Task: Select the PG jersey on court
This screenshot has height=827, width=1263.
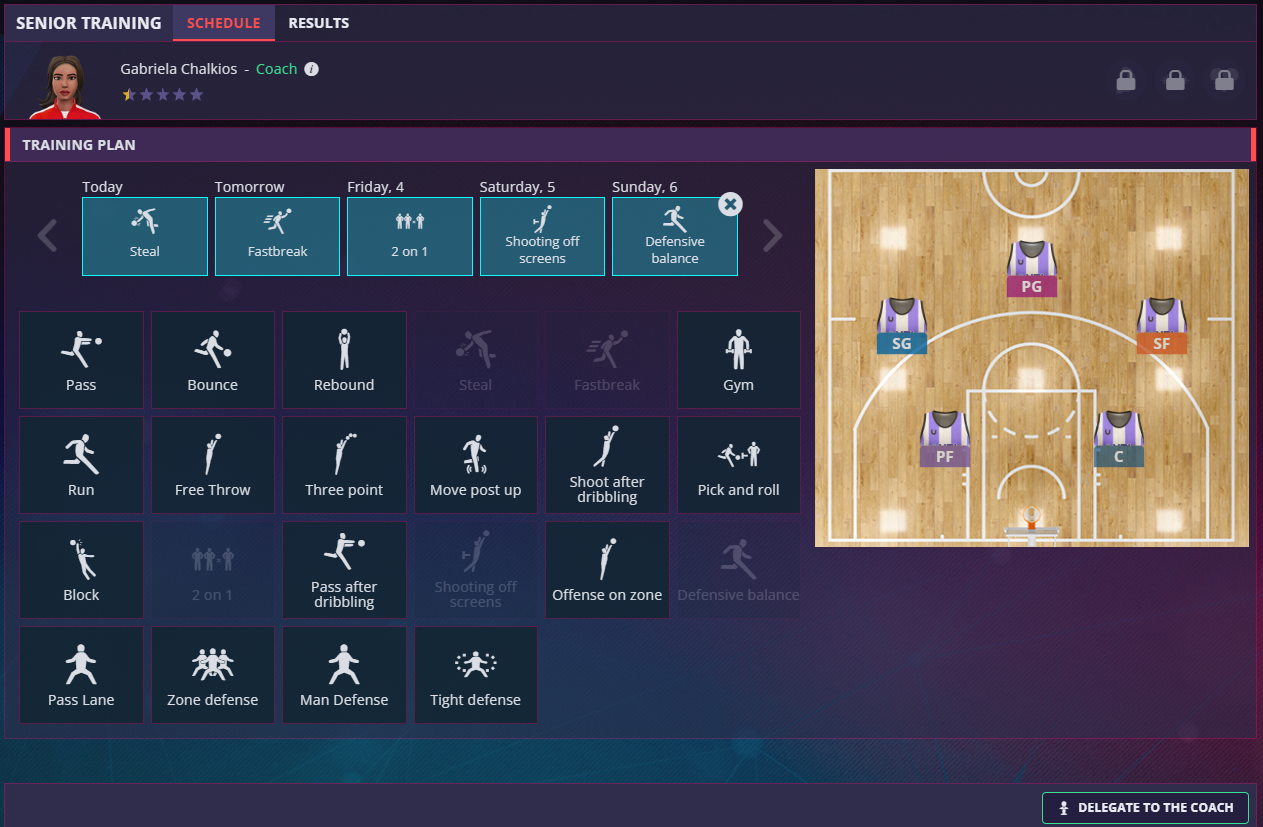Action: click(x=1031, y=267)
